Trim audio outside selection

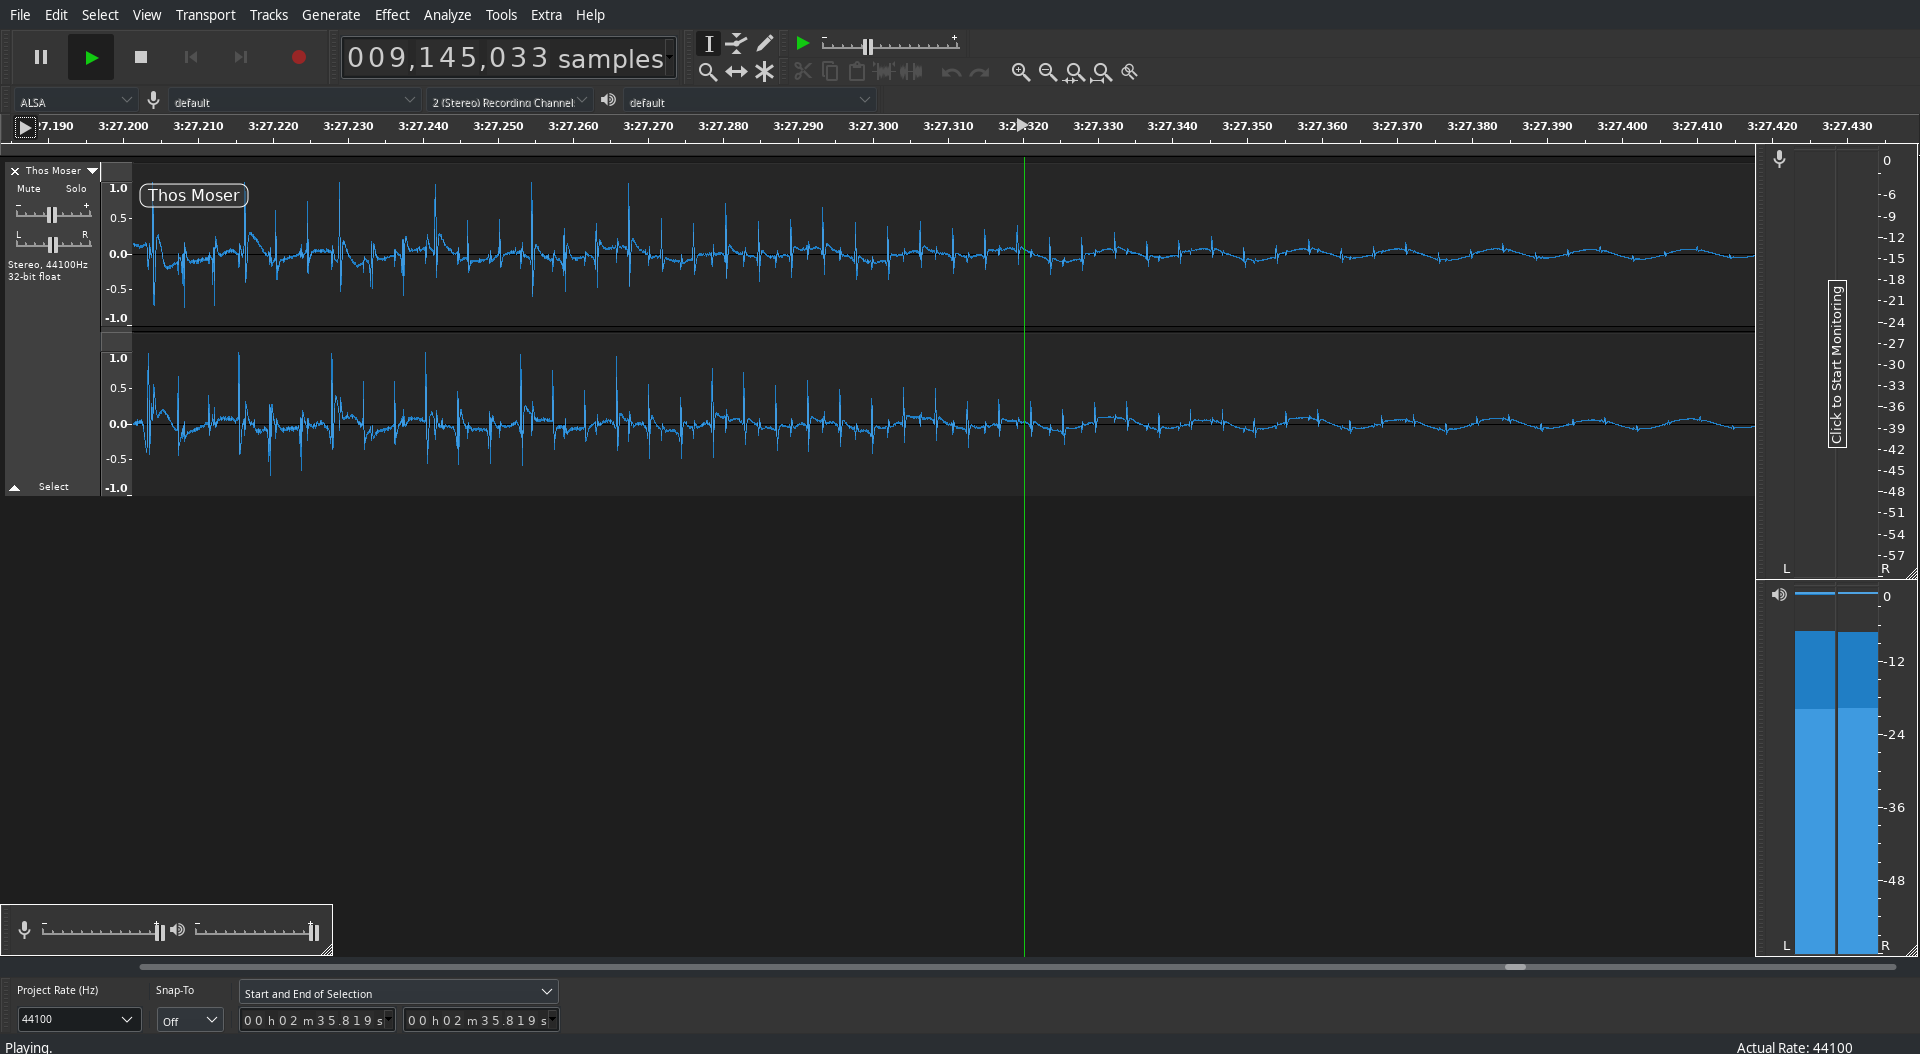[x=883, y=72]
